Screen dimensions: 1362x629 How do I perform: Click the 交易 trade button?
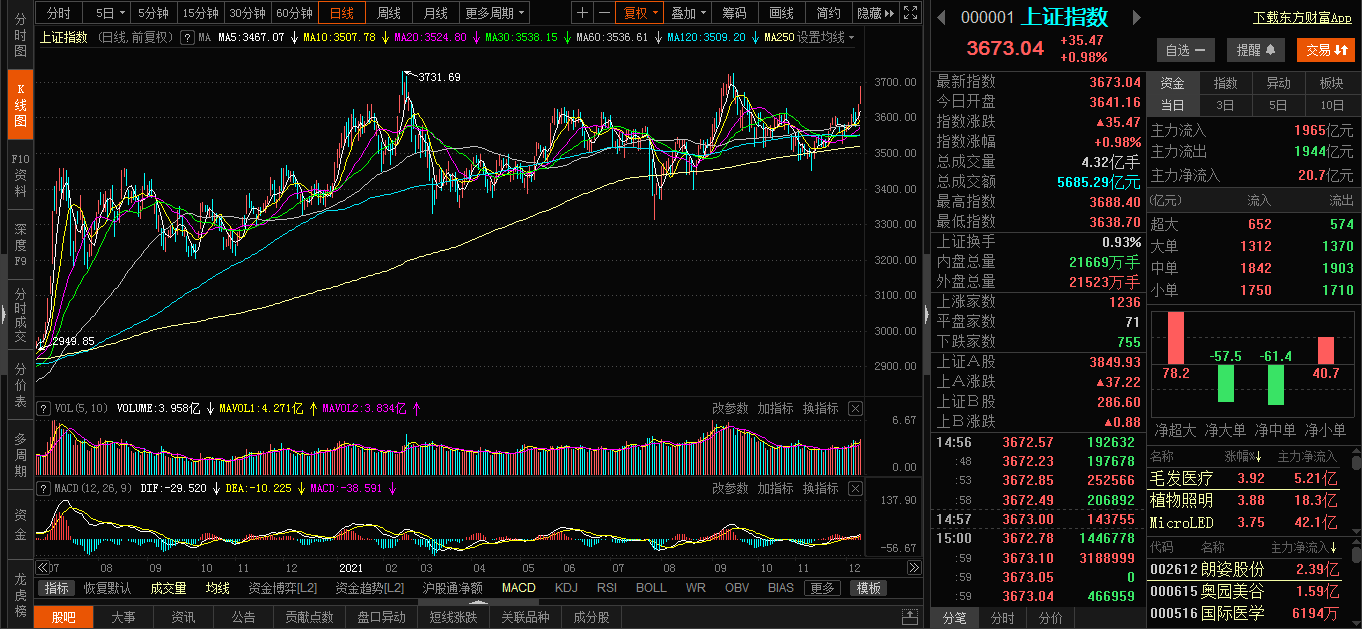pos(1325,50)
